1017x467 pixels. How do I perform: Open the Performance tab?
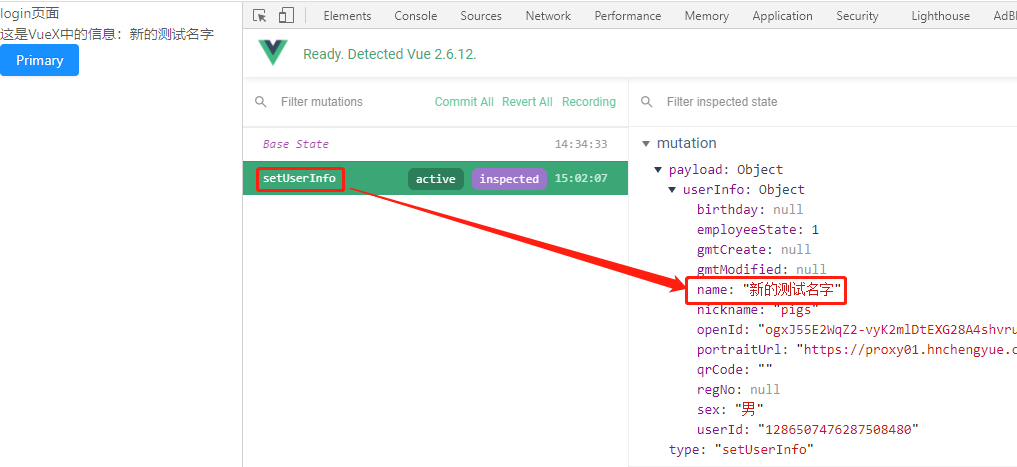pyautogui.click(x=628, y=16)
